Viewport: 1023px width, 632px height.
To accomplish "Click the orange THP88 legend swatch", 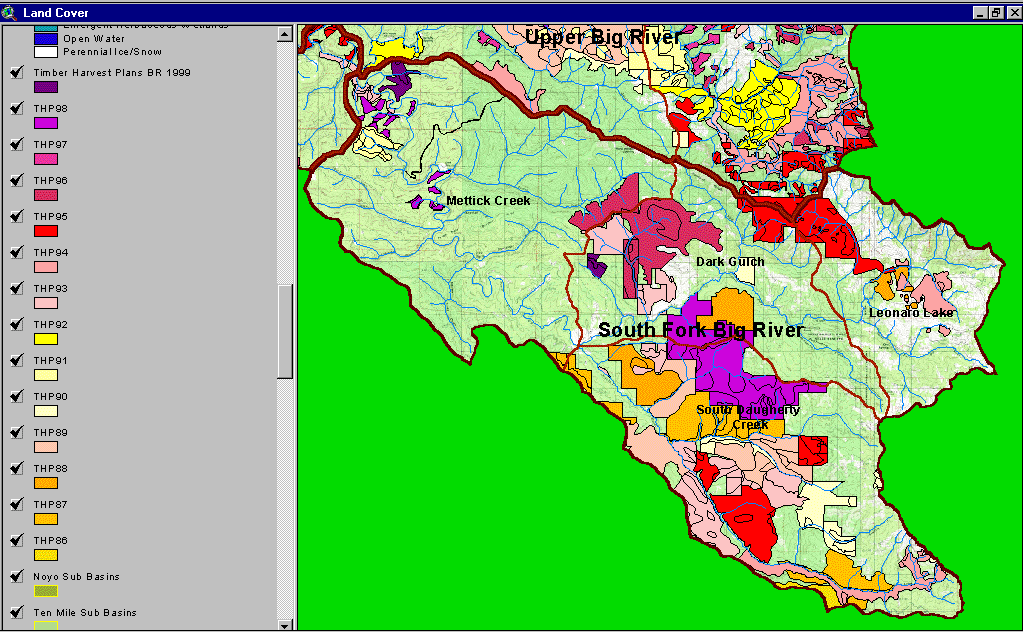I will point(46,483).
